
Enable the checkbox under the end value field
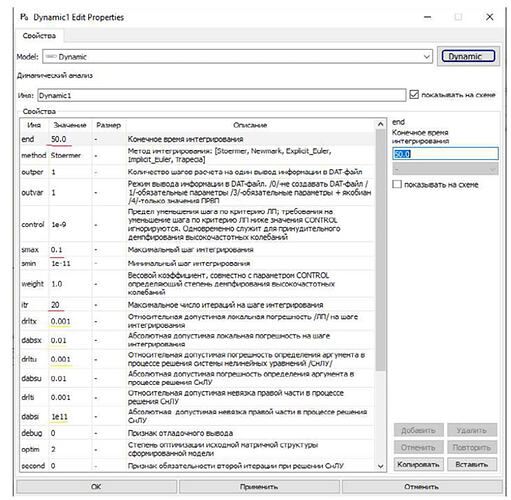pyautogui.click(x=397, y=184)
